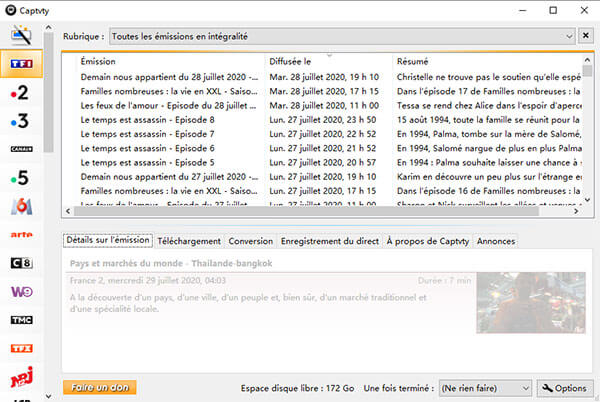600x402 pixels.
Task: Click the 'Faire un don' button
Action: tap(99, 387)
